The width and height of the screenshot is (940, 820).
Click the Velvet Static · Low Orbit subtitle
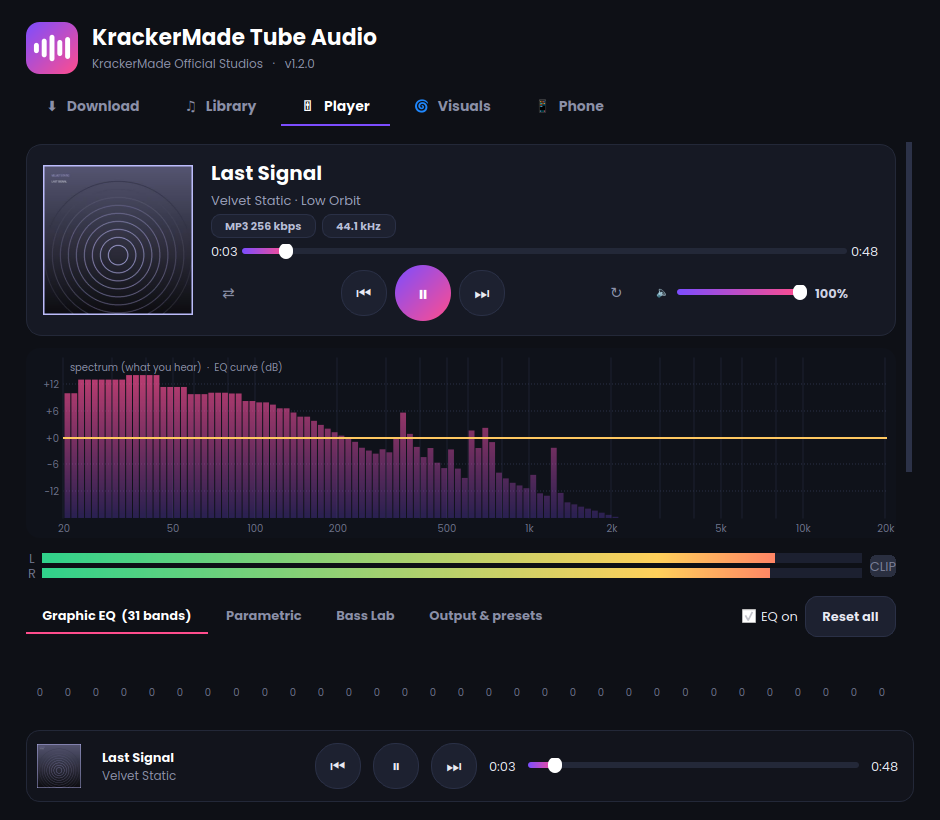coord(285,201)
